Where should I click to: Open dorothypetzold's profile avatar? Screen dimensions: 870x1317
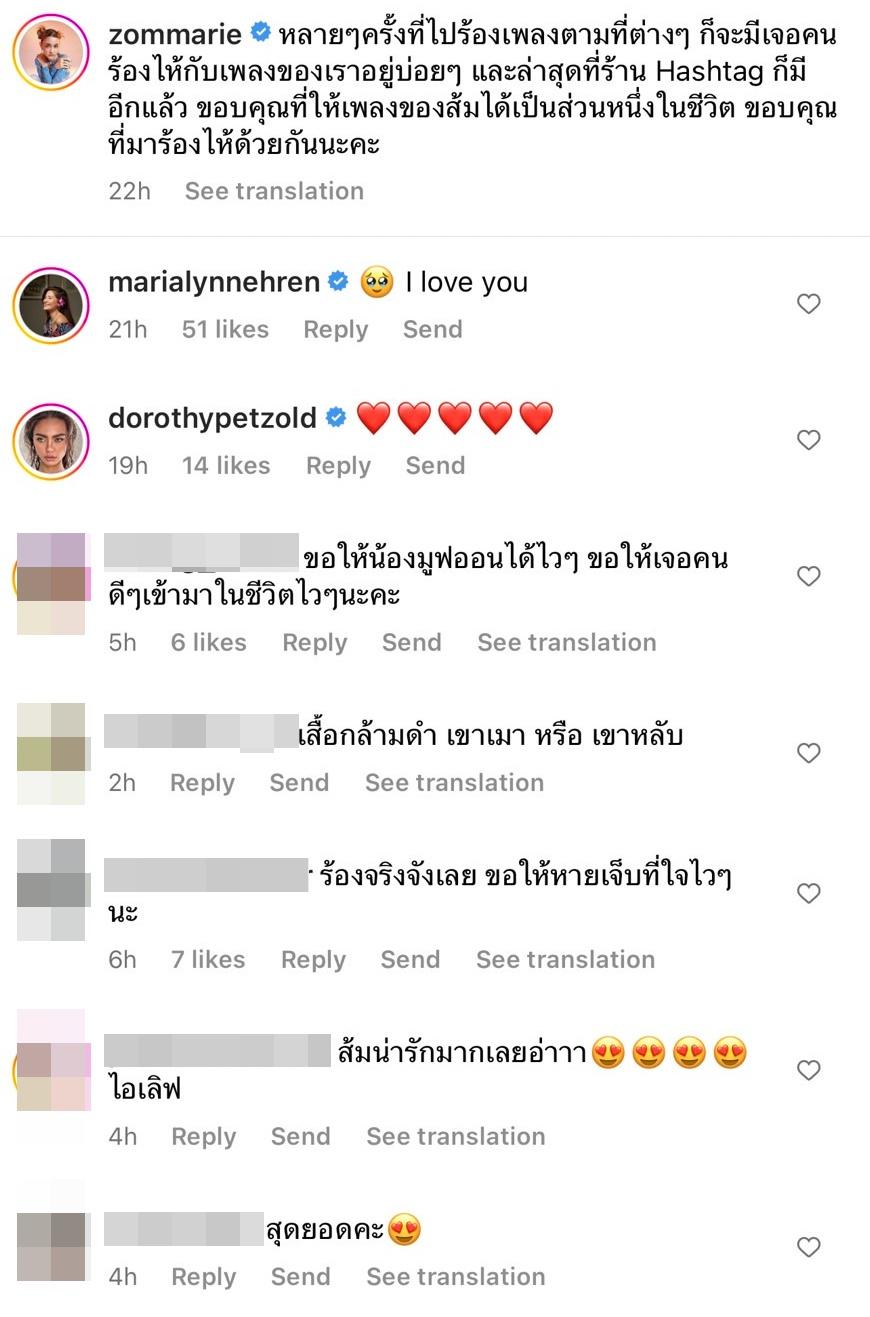[x=51, y=442]
